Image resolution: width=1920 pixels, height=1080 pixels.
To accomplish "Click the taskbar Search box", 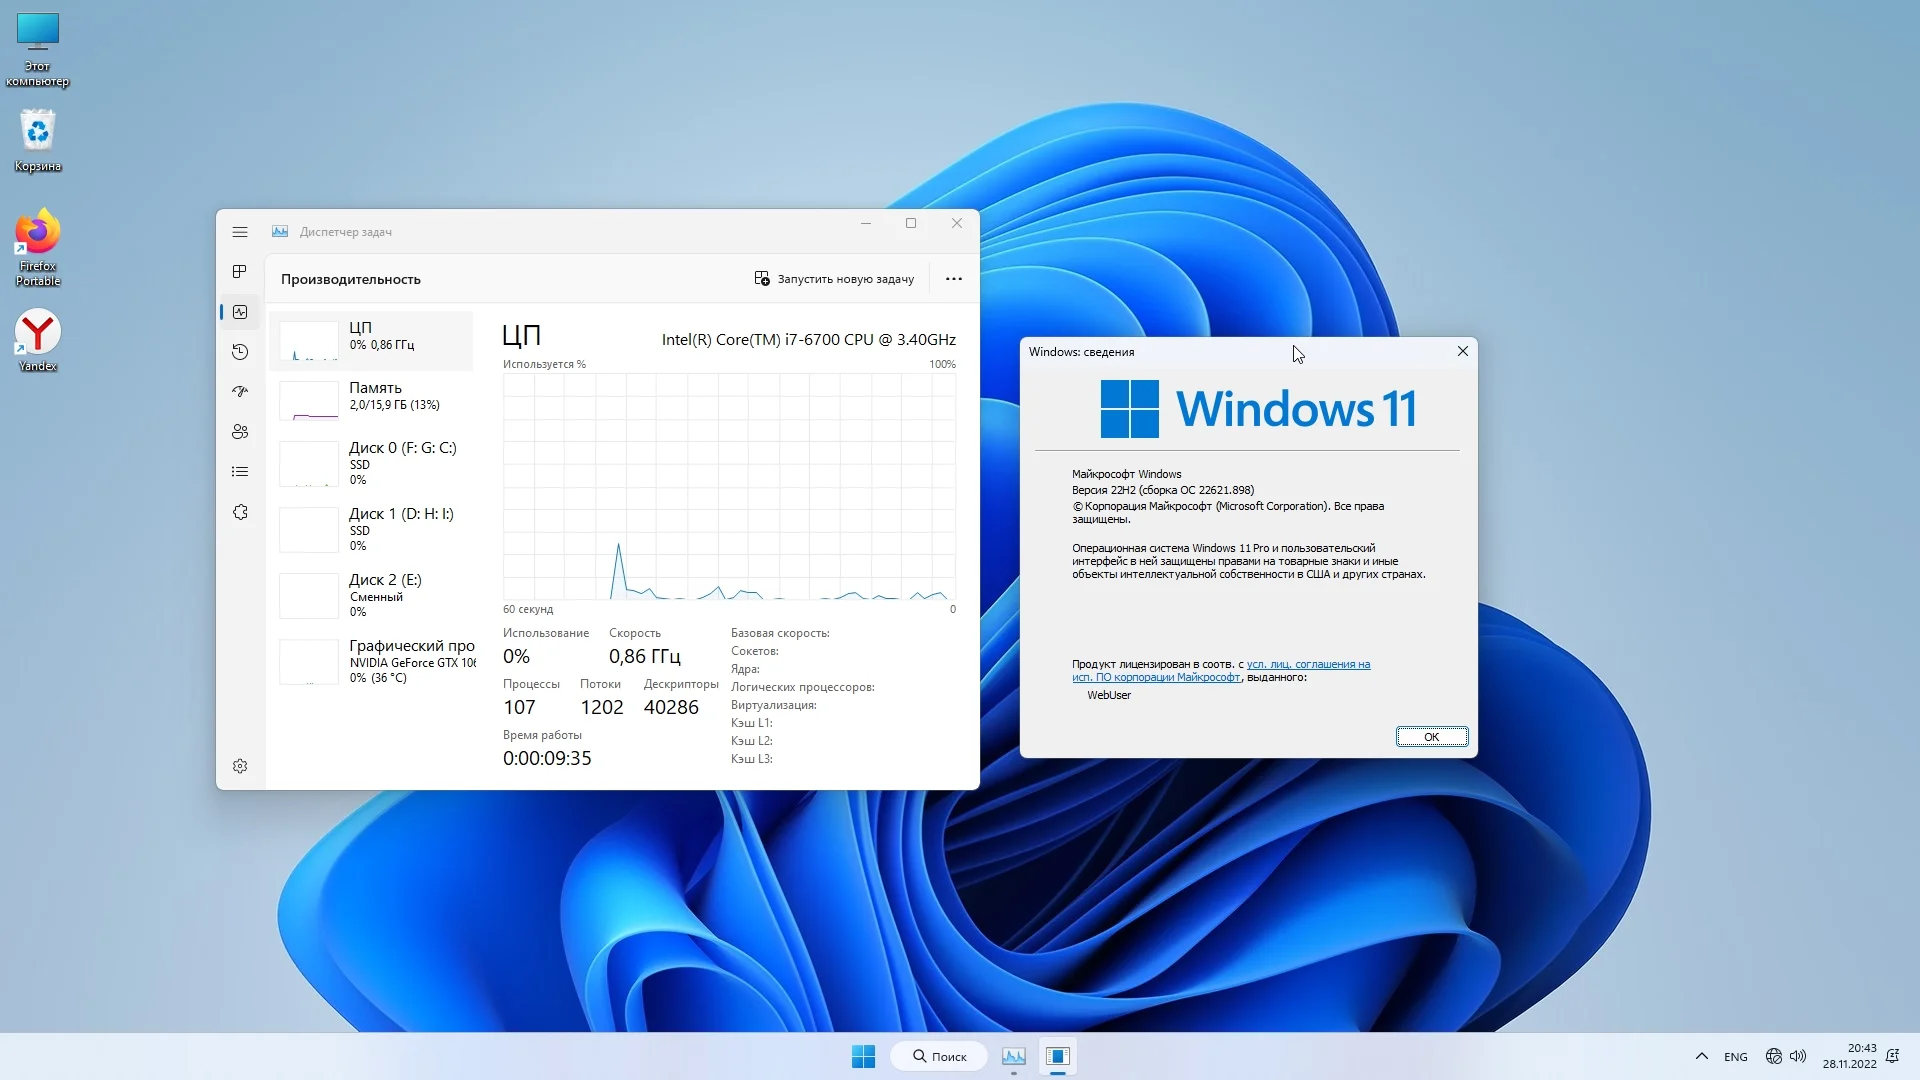I will click(939, 1056).
